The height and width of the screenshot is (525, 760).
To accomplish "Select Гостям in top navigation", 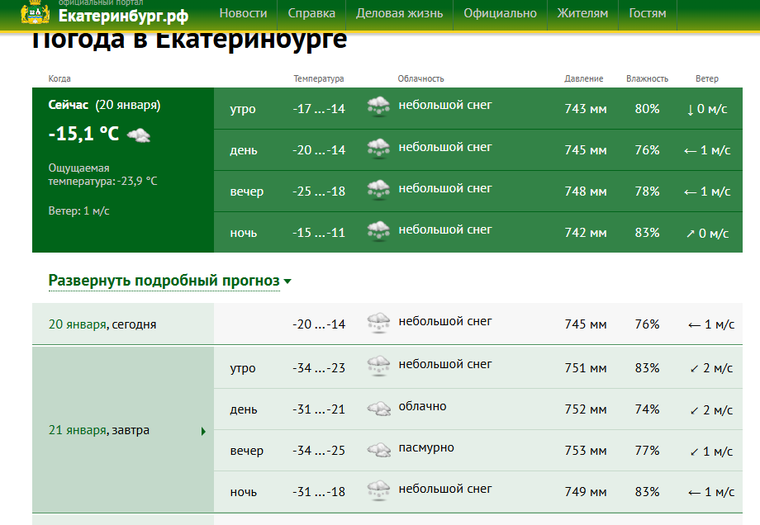I will (647, 14).
